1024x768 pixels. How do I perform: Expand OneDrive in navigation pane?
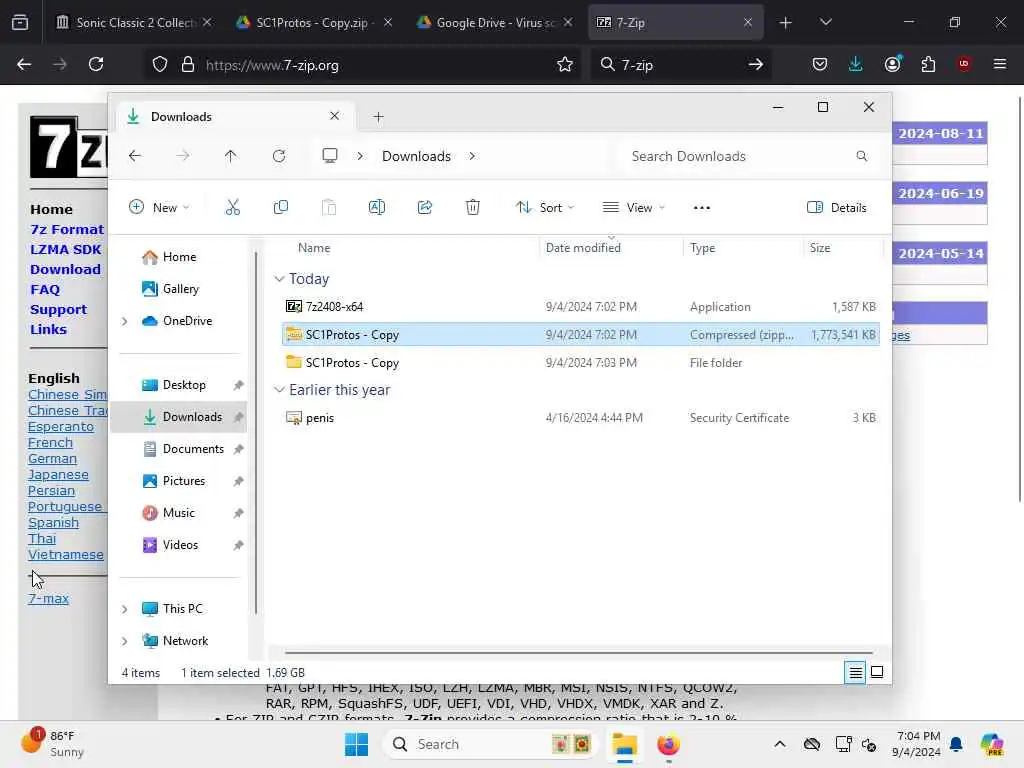[x=125, y=321]
